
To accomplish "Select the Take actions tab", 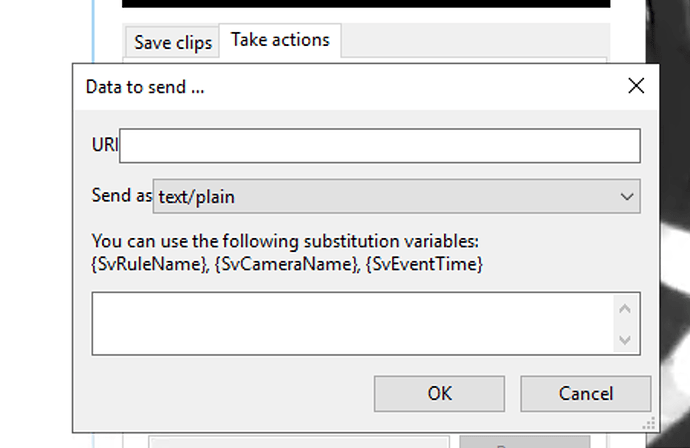I will 280,40.
